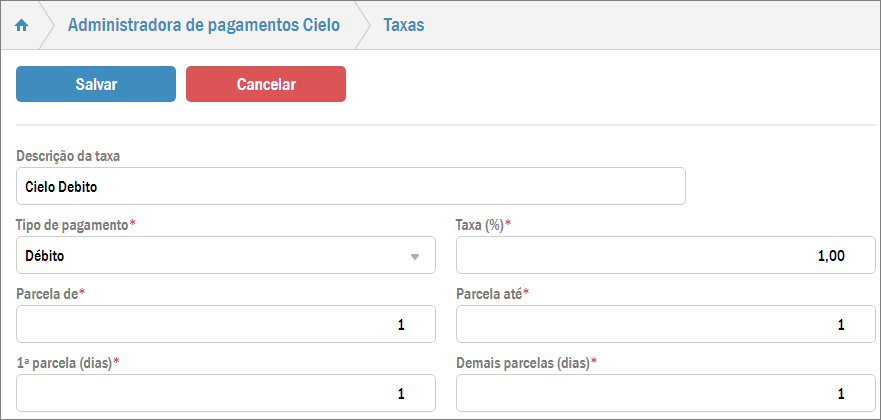Save the fee with Salvar button
881x420 pixels.
click(96, 84)
